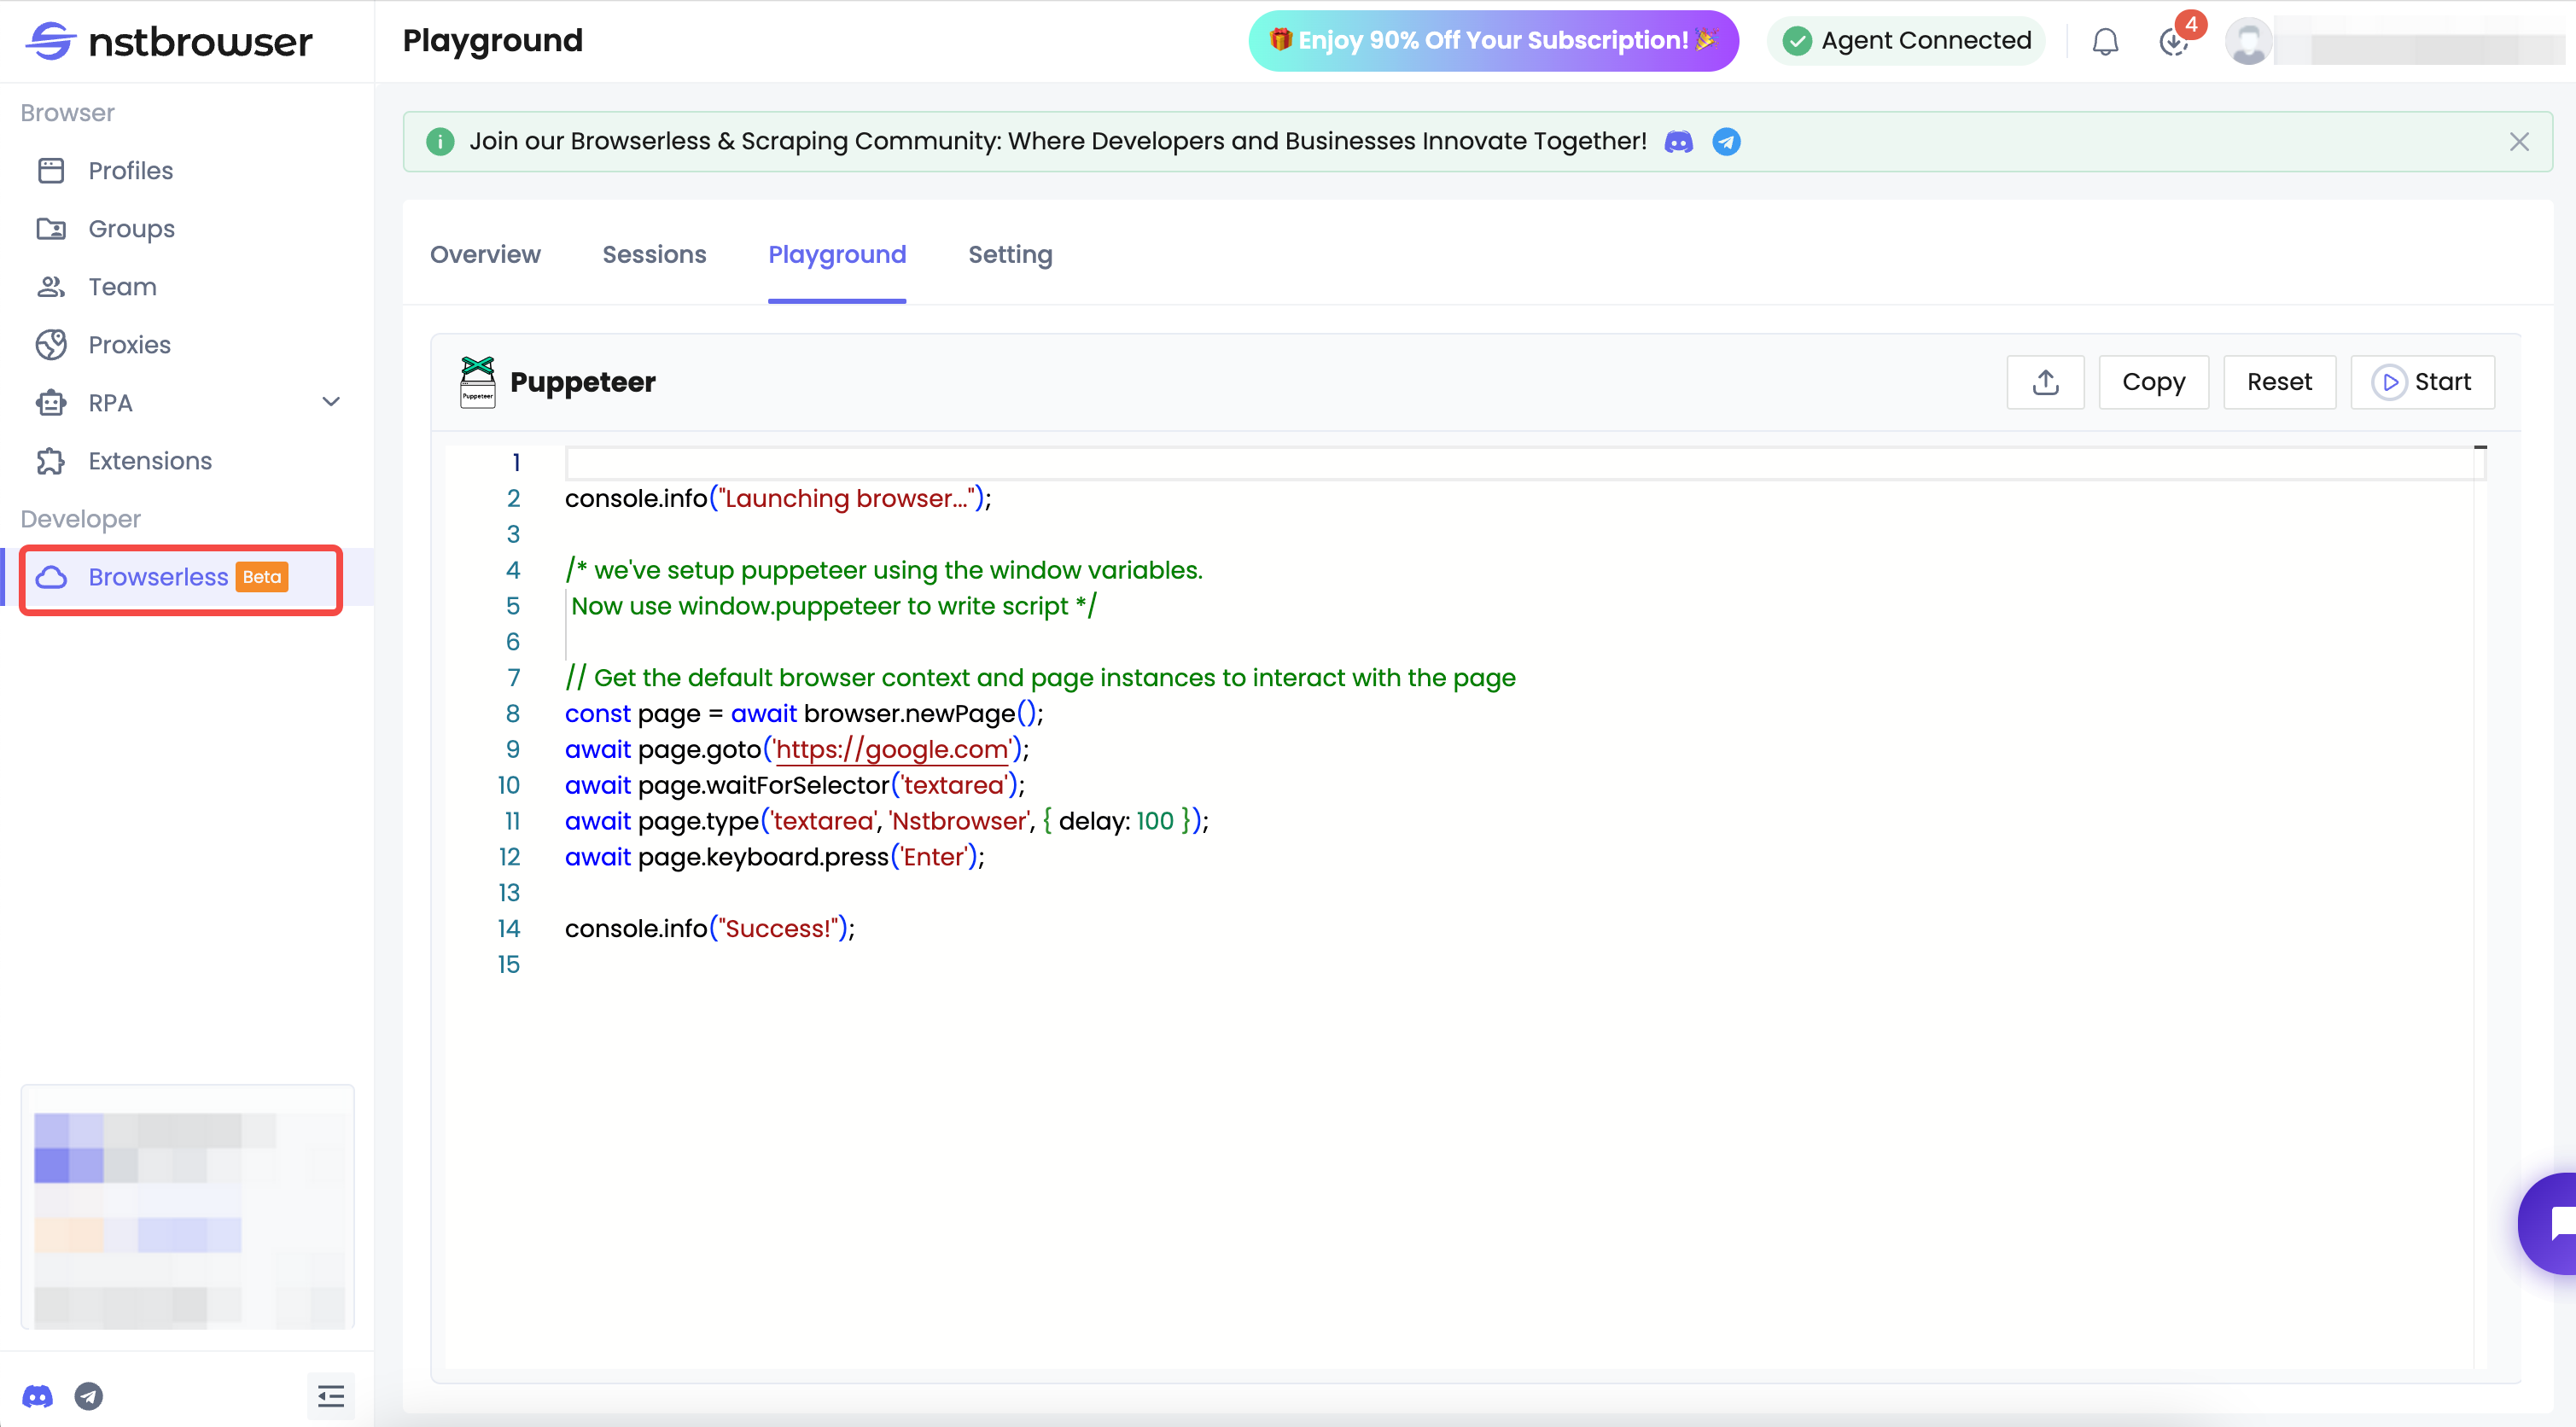Select the Playground tab

837,255
